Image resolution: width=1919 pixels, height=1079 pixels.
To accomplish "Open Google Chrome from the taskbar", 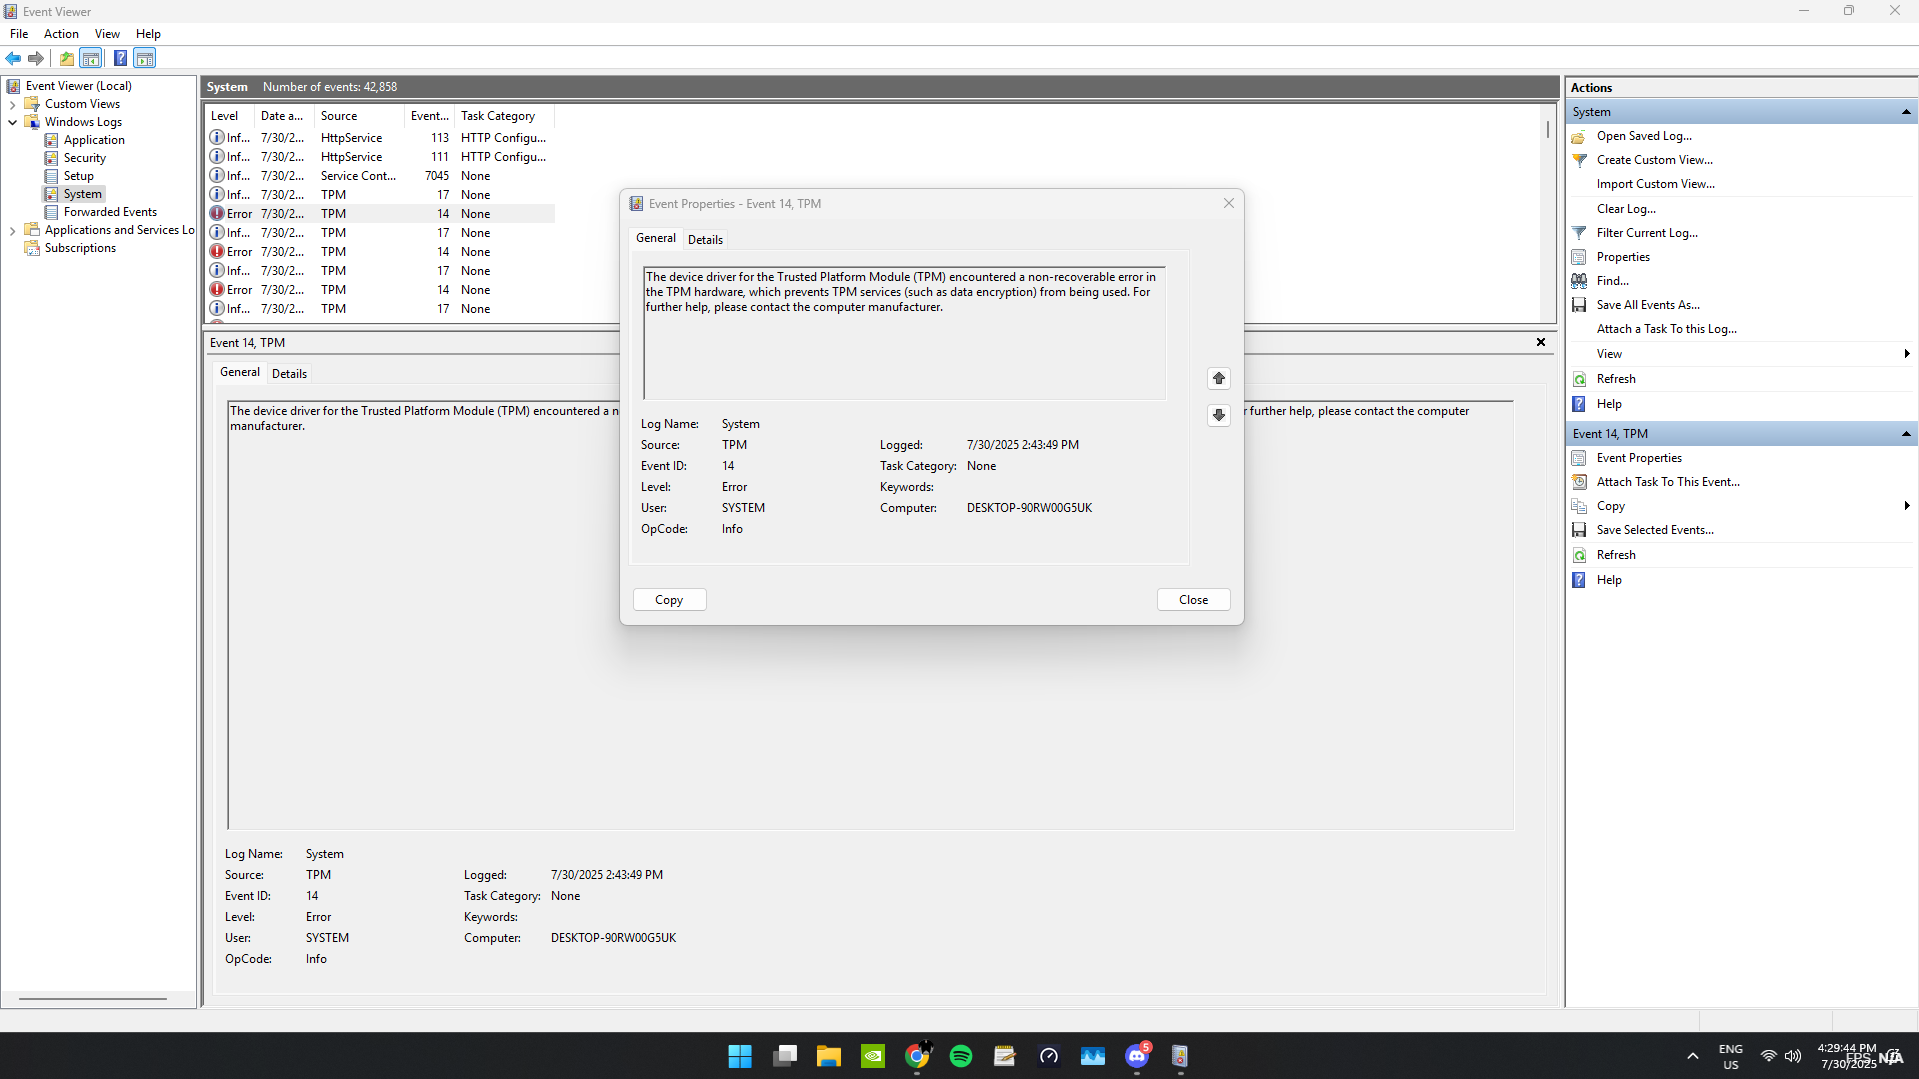I will click(917, 1056).
